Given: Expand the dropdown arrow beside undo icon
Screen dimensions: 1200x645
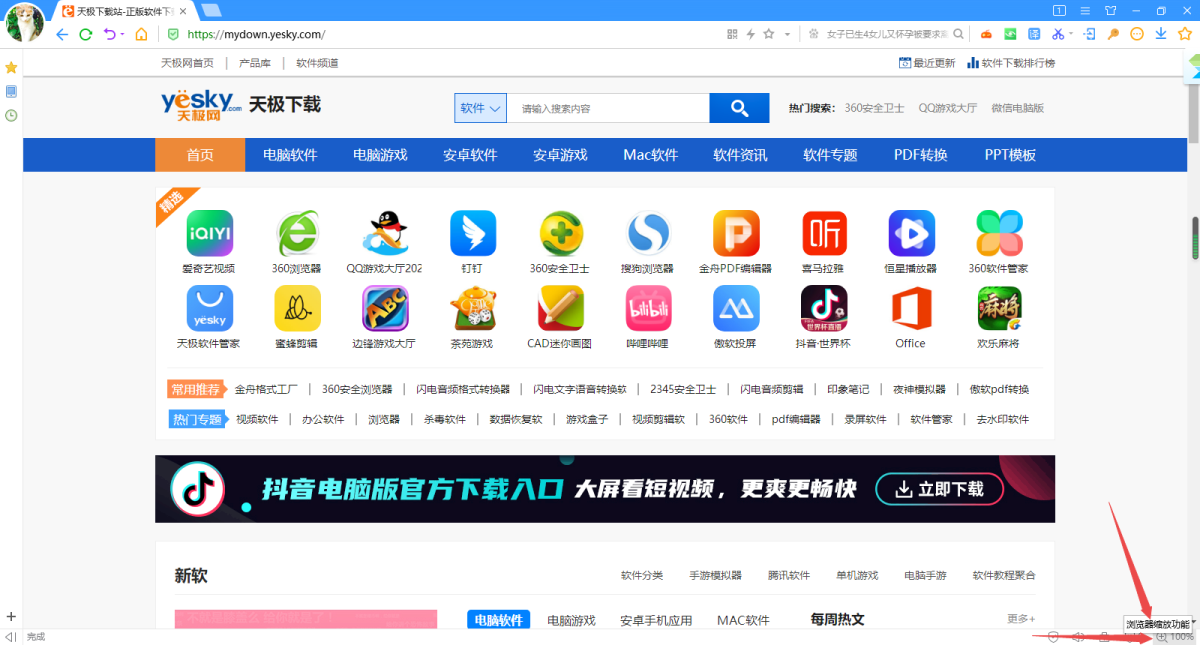Looking at the screenshot, I should (123, 34).
